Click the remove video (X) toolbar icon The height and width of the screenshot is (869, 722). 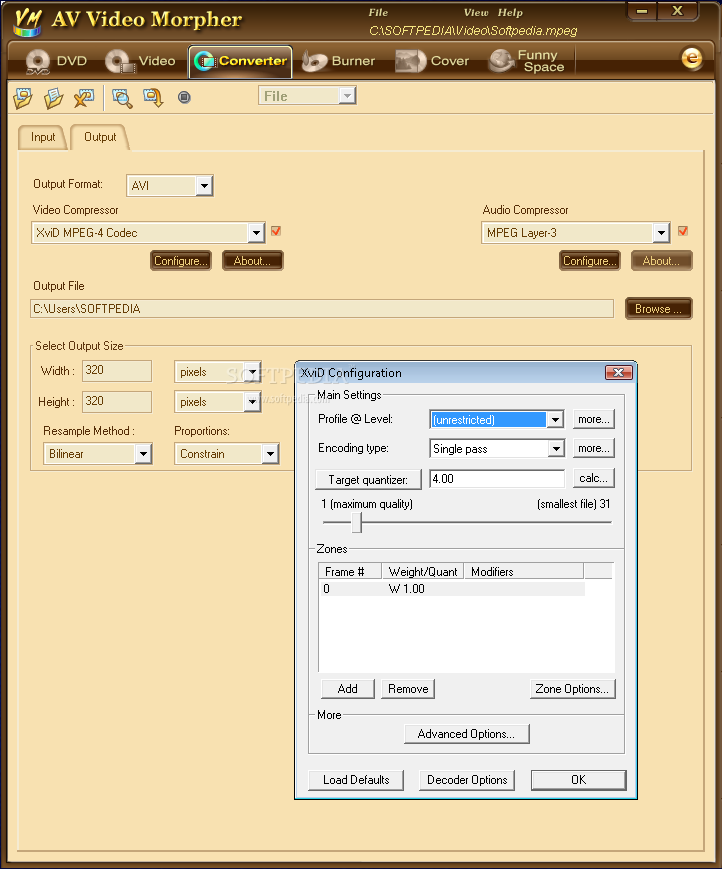(84, 98)
